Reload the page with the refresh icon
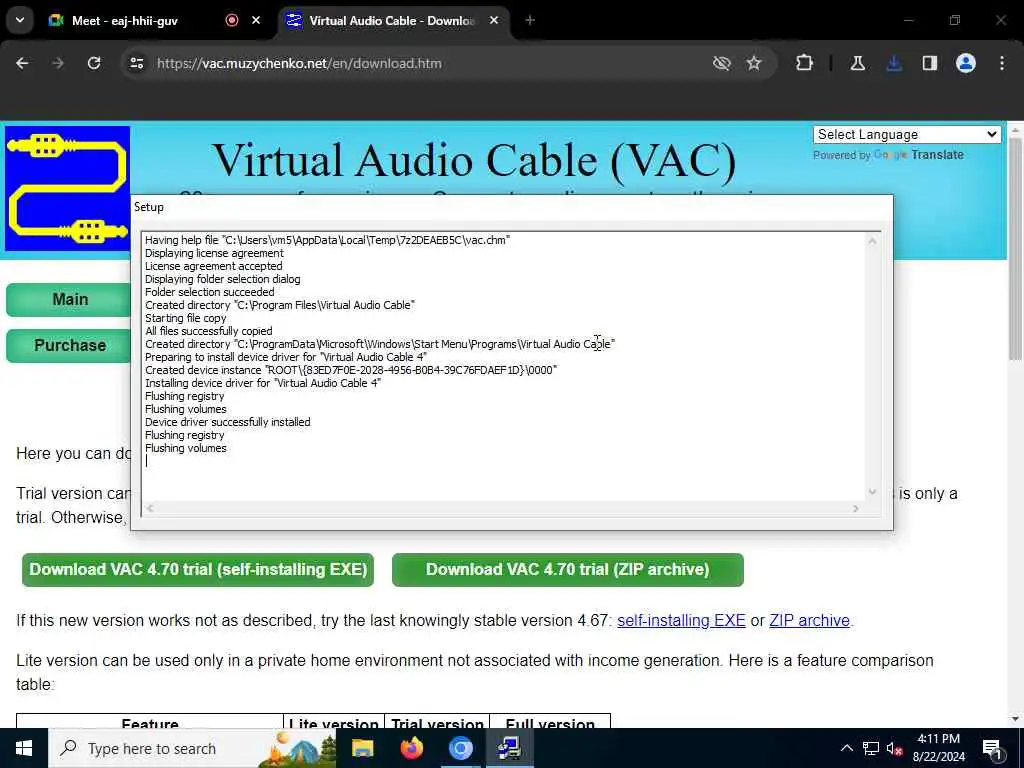This screenshot has height=768, width=1024. [x=94, y=63]
